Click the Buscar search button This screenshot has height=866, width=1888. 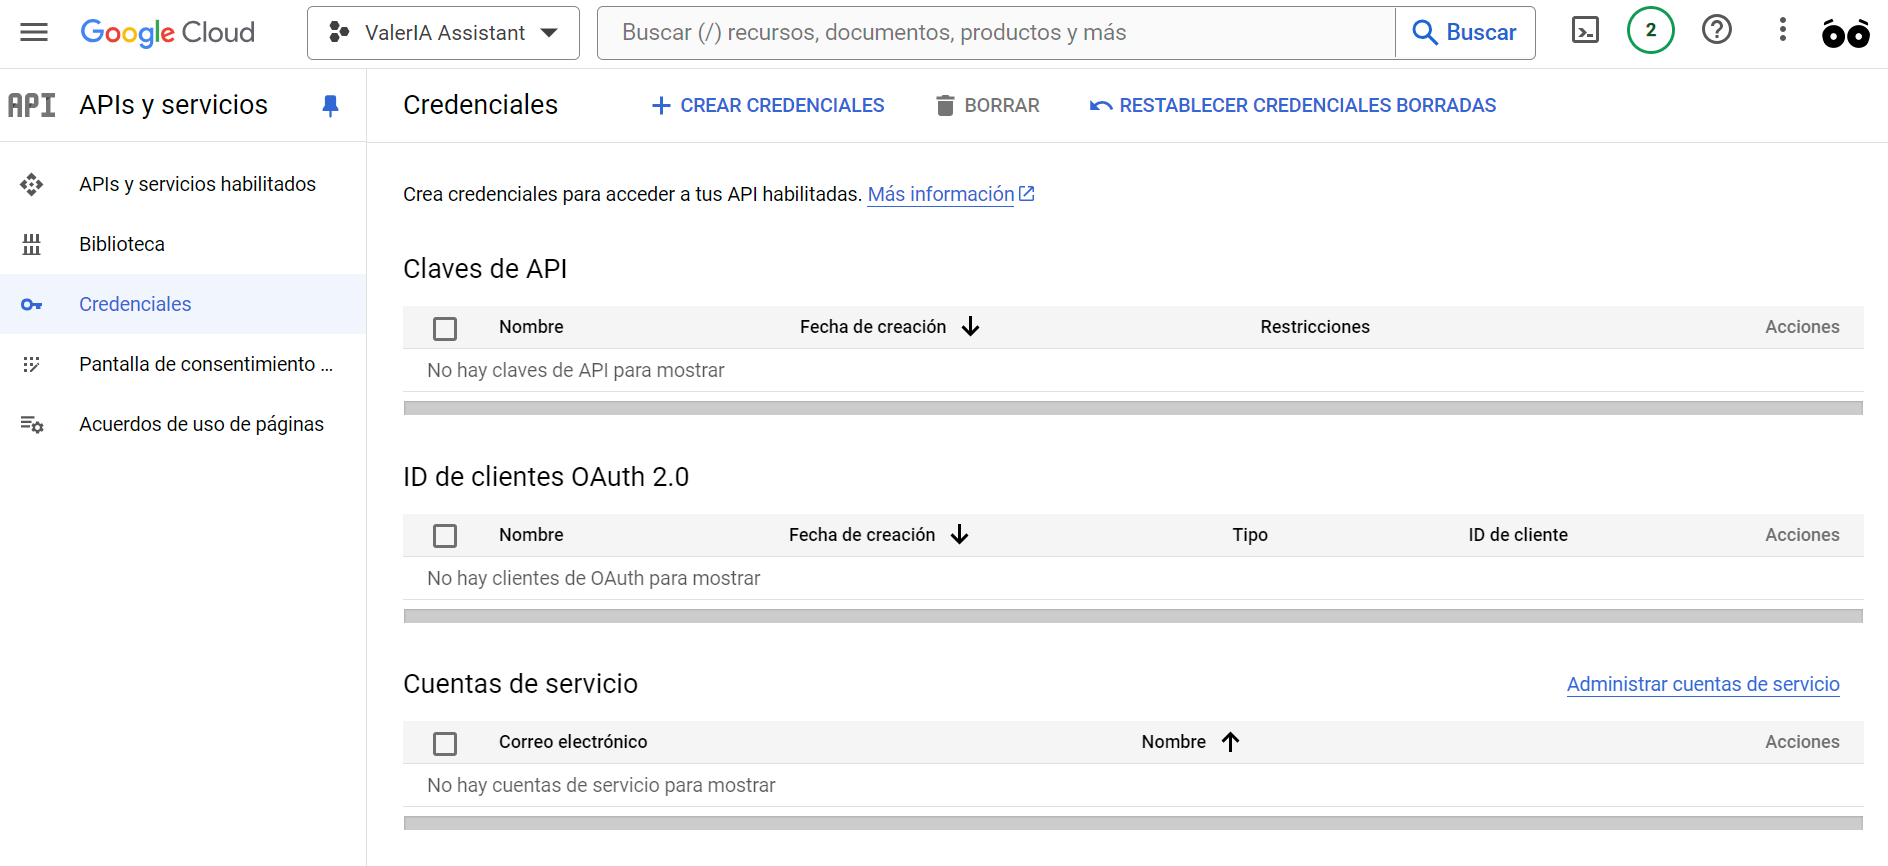[x=1465, y=33]
